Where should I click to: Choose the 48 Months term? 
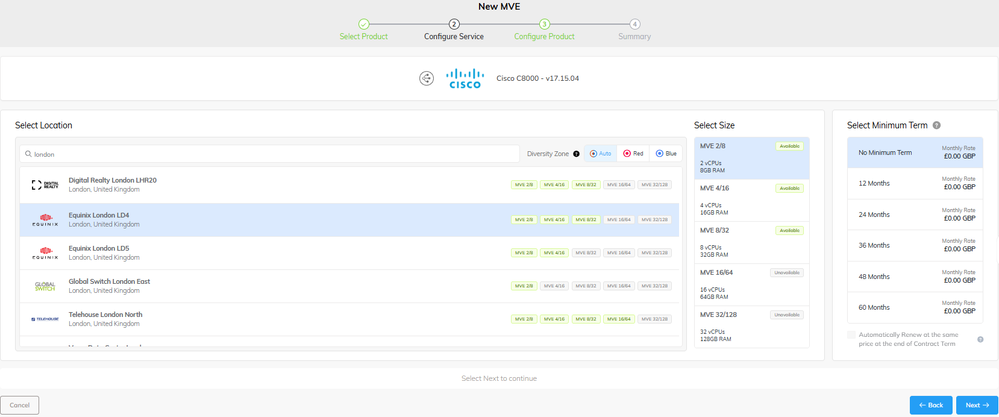[x=914, y=277]
